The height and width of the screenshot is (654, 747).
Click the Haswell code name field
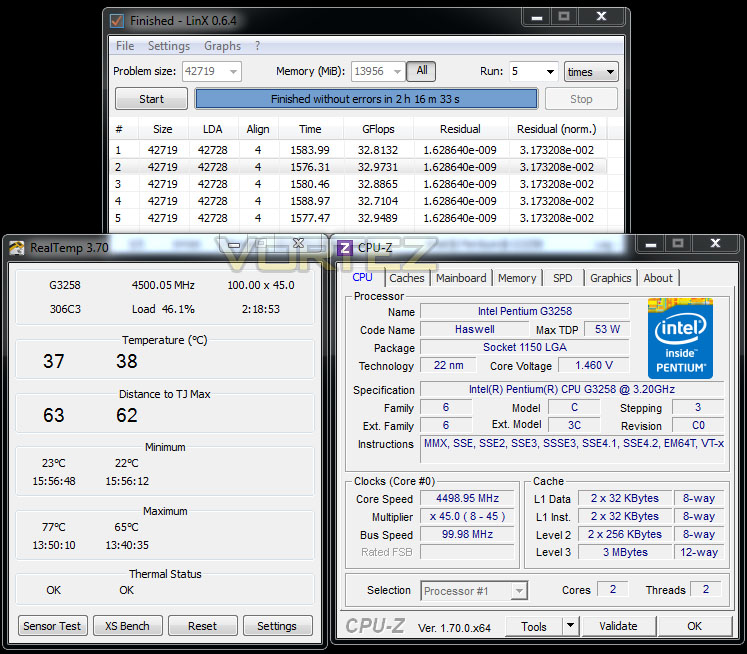[474, 329]
